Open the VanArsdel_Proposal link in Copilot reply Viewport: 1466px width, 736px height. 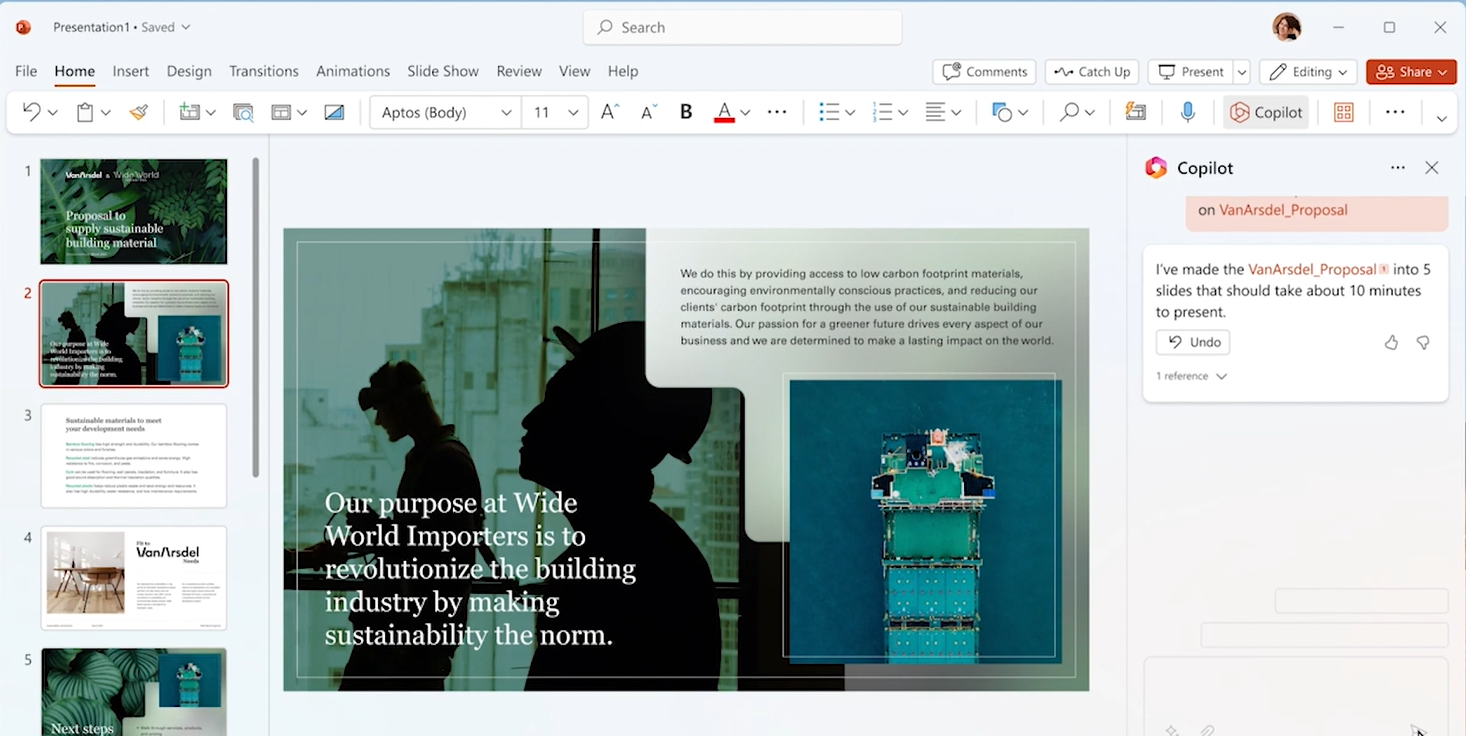1312,269
